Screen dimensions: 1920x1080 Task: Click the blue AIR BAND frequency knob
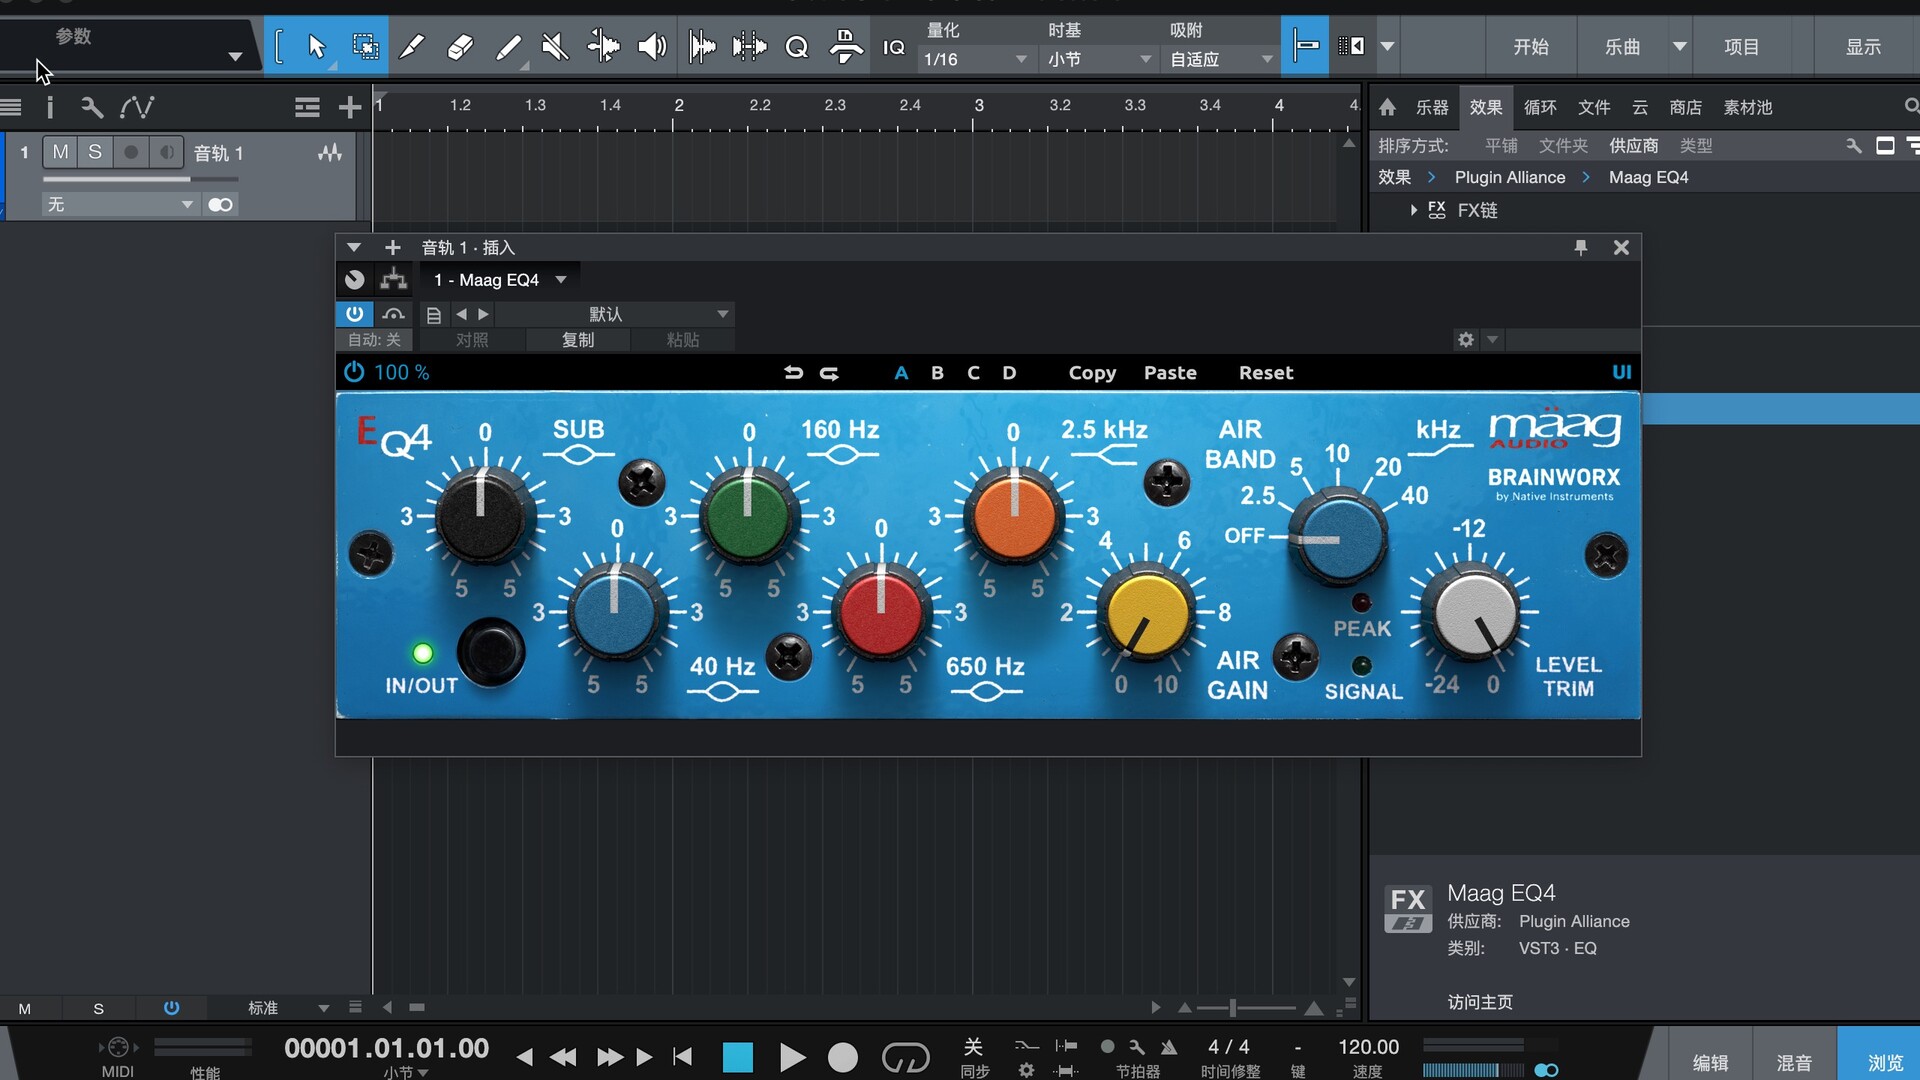click(x=1338, y=537)
